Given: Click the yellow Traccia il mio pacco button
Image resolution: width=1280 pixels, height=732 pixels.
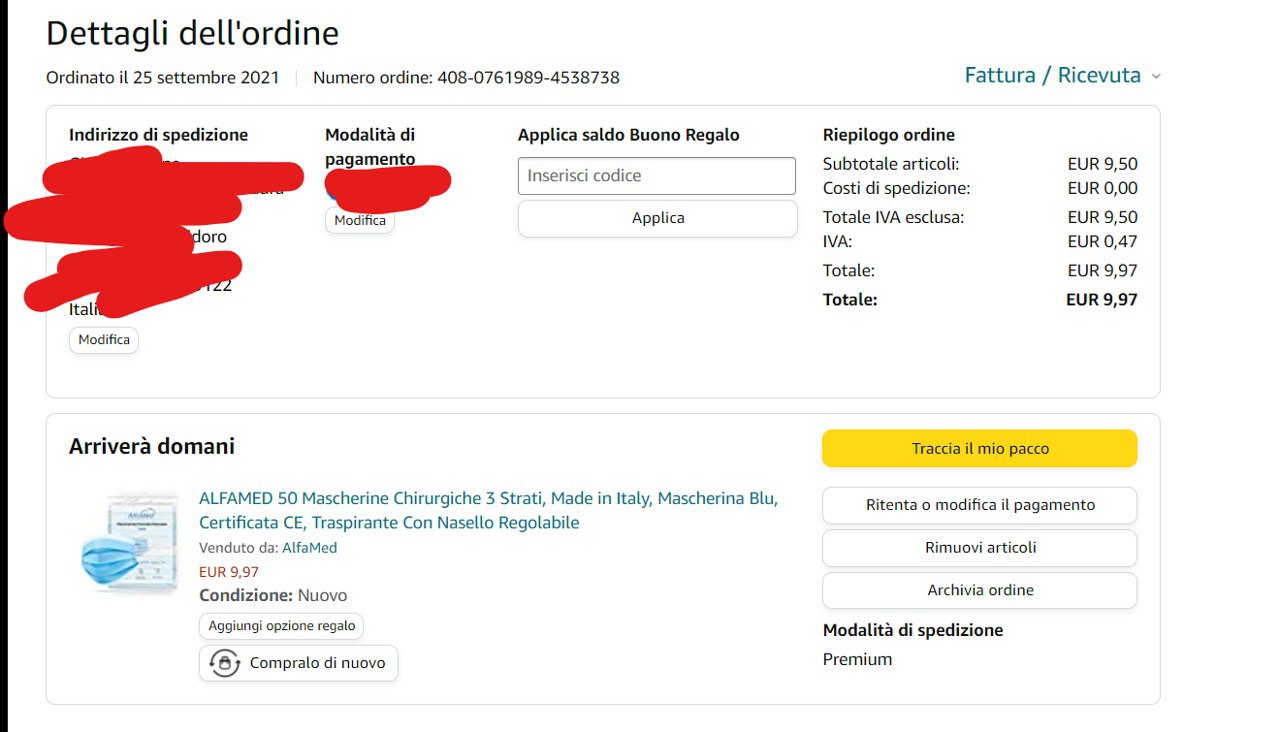Looking at the screenshot, I should tap(979, 449).
